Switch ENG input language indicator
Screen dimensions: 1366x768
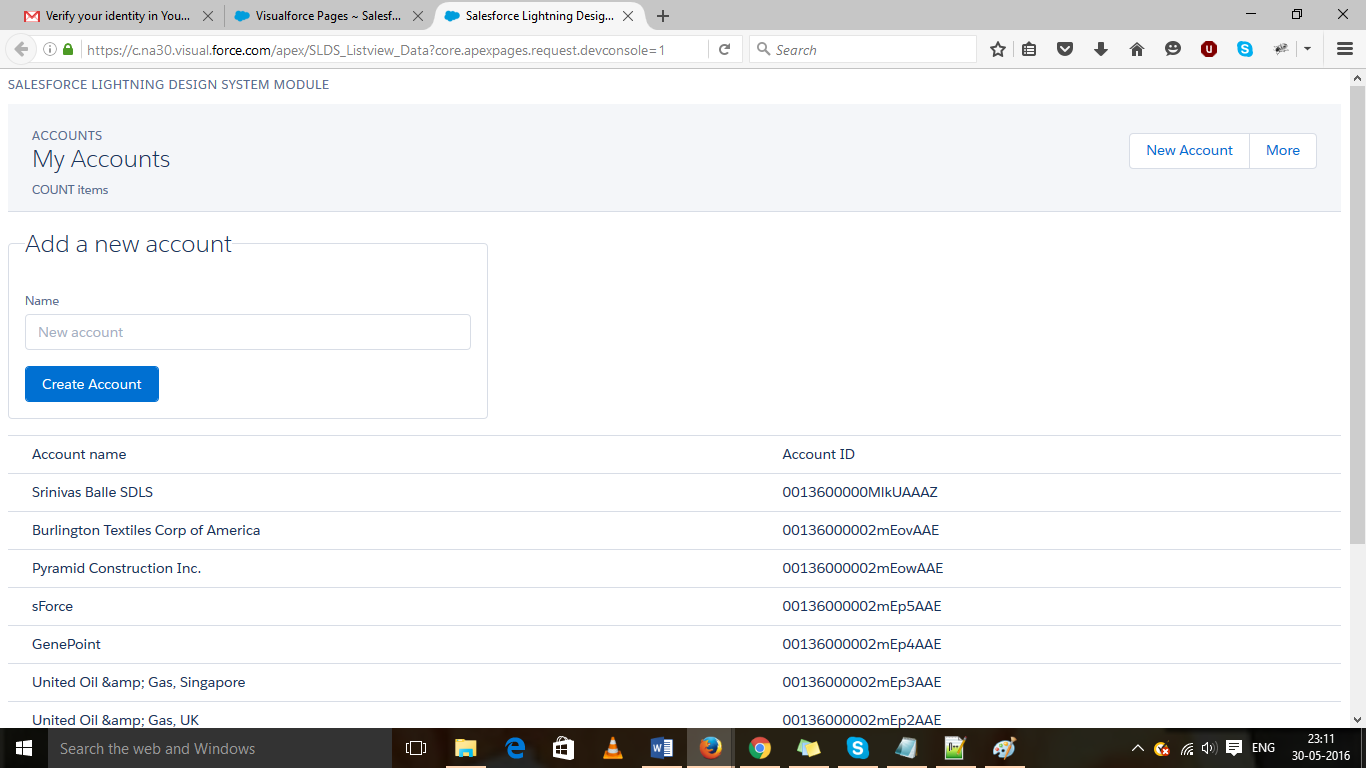click(1263, 748)
